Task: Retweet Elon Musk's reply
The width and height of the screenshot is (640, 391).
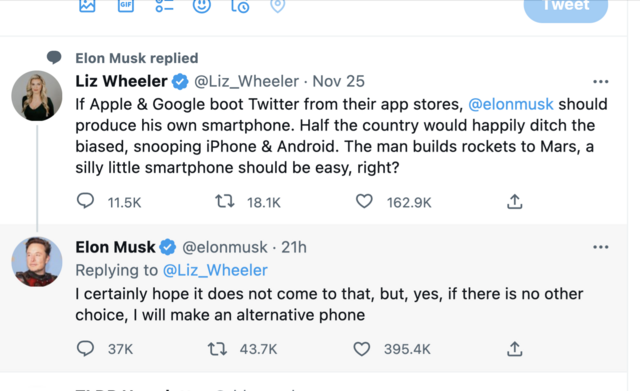Action: (217, 349)
